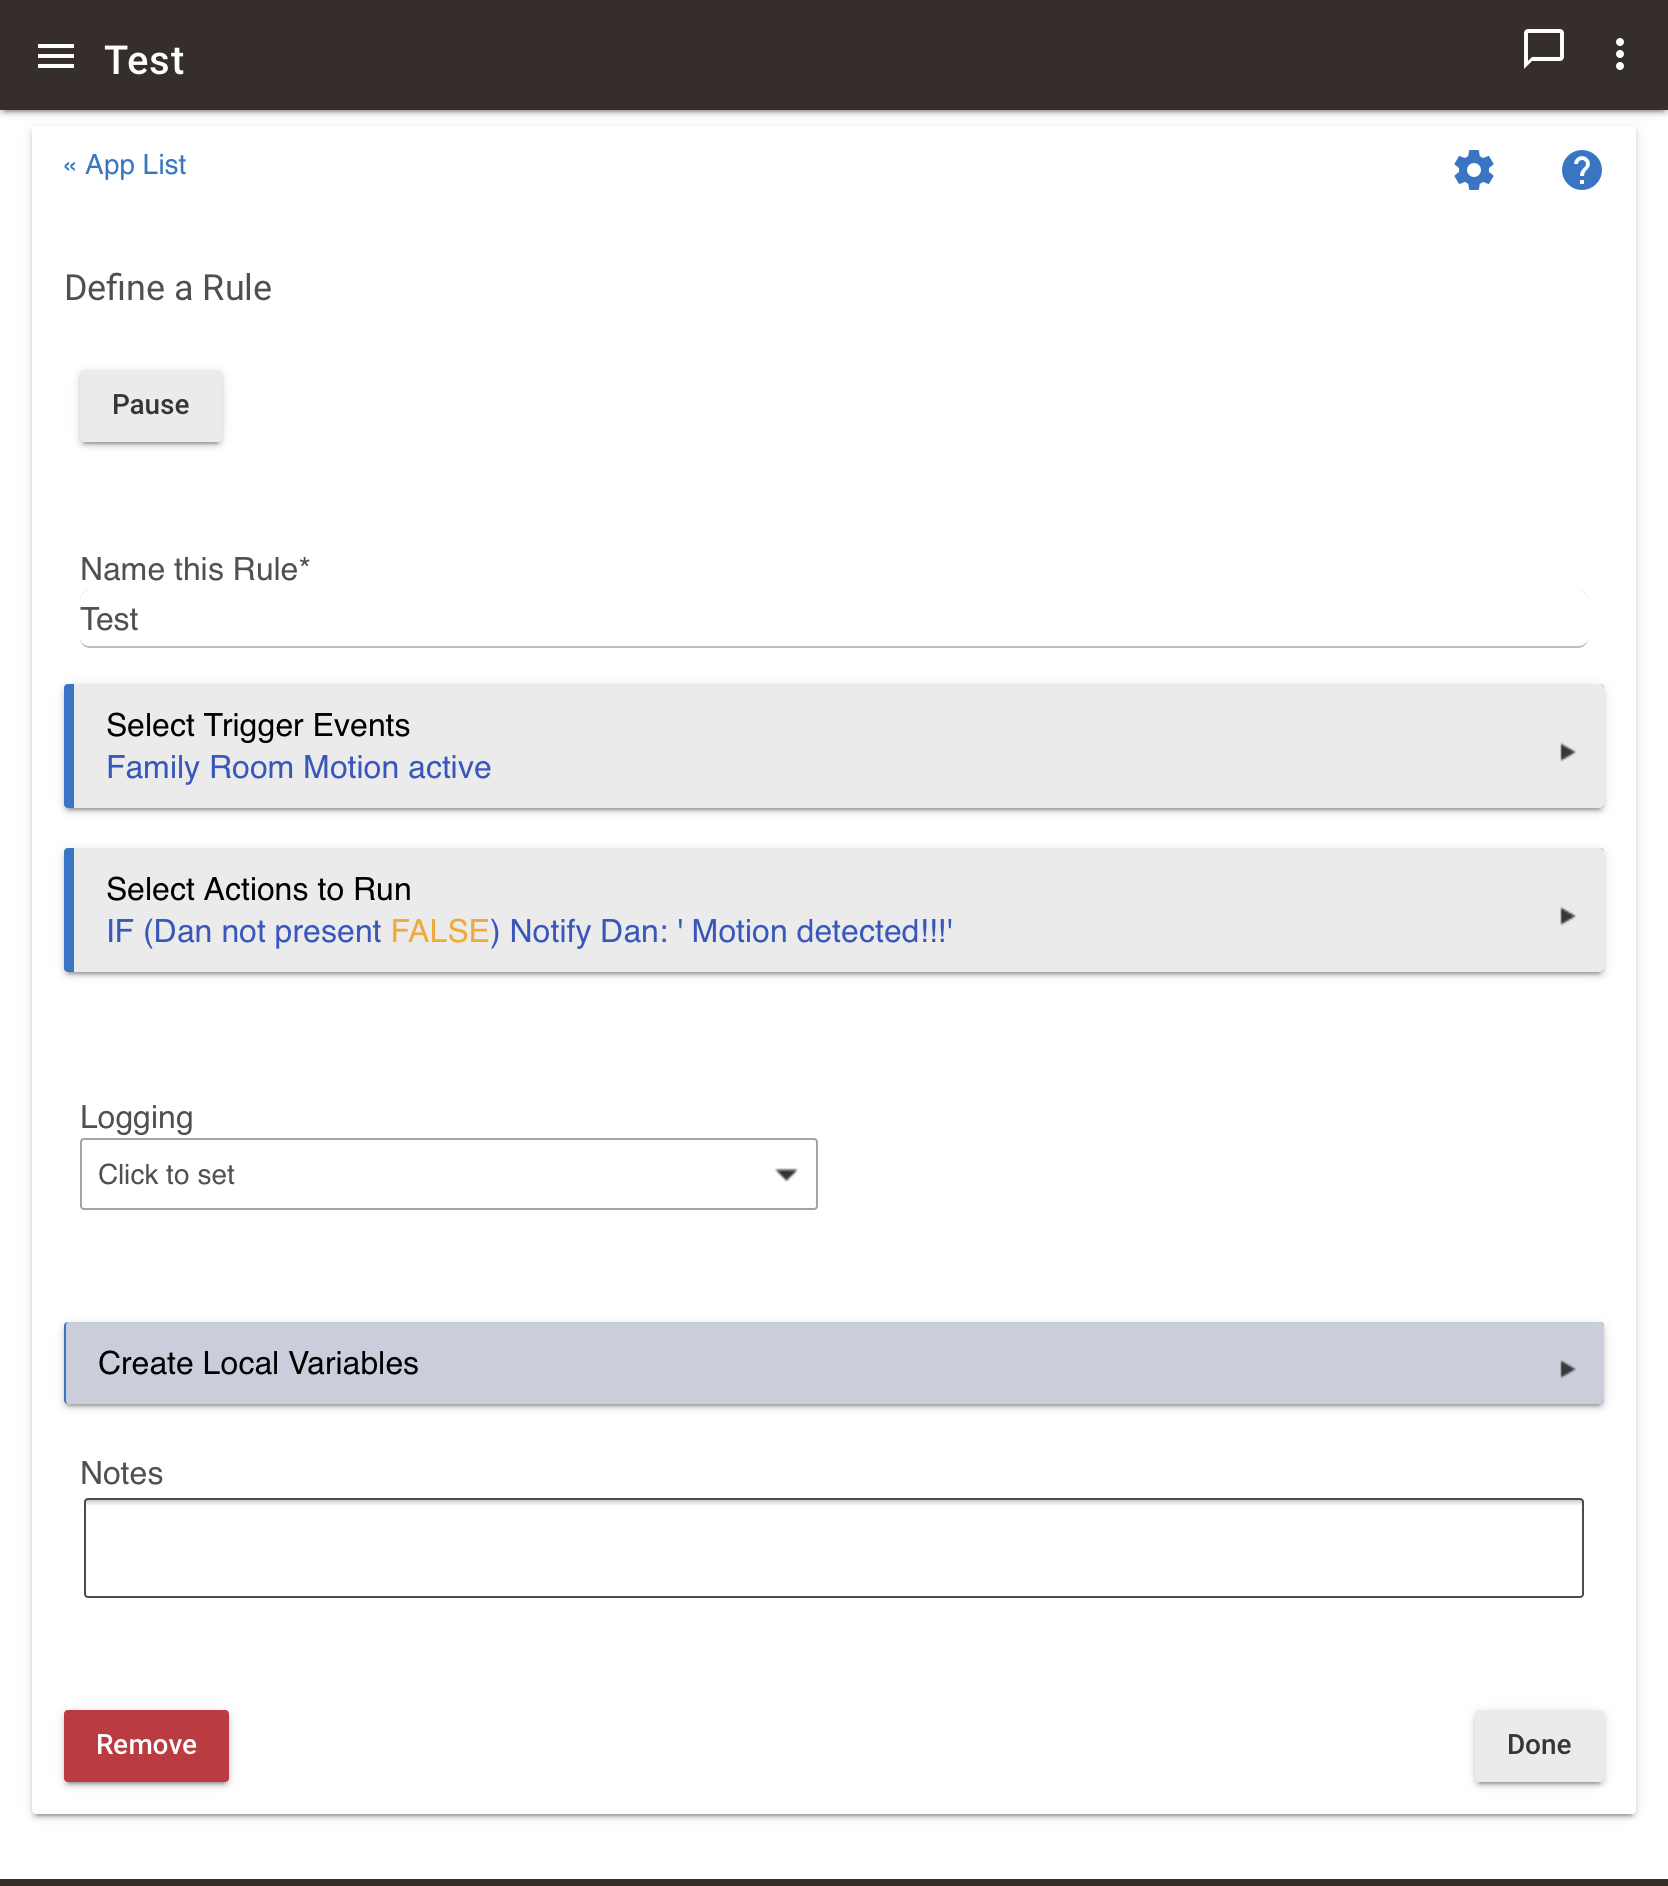Screen dimensions: 1668x1886
Task: Open the three-dot overflow menu
Action: pos(1620,54)
